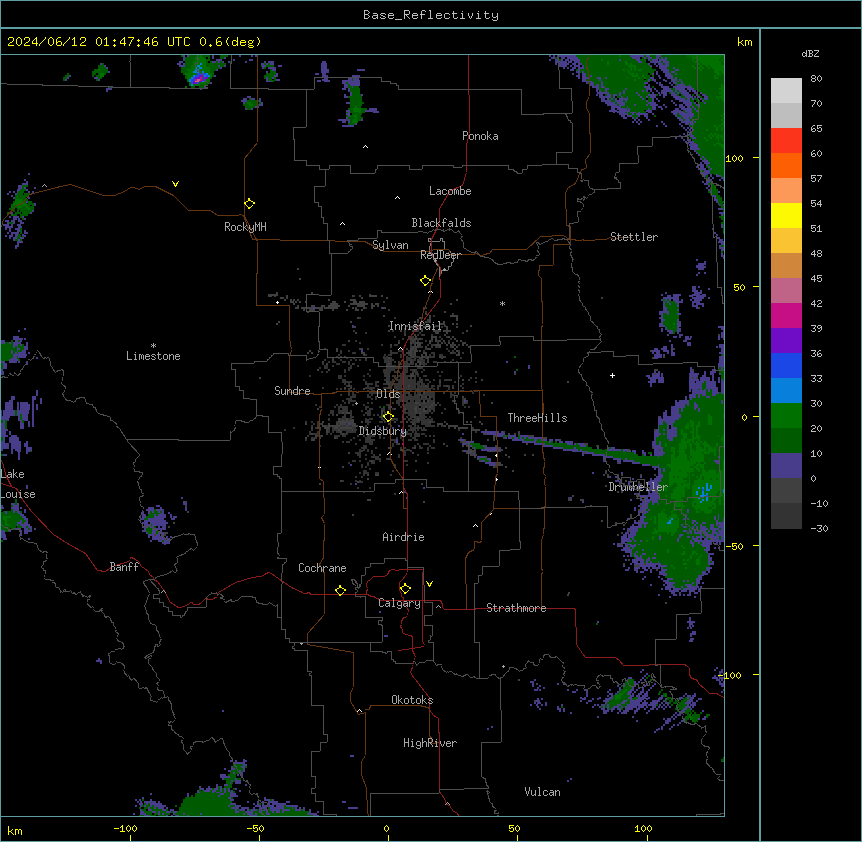
Task: Select the dark orange swatch beside the 60 label
Action: tap(786, 165)
